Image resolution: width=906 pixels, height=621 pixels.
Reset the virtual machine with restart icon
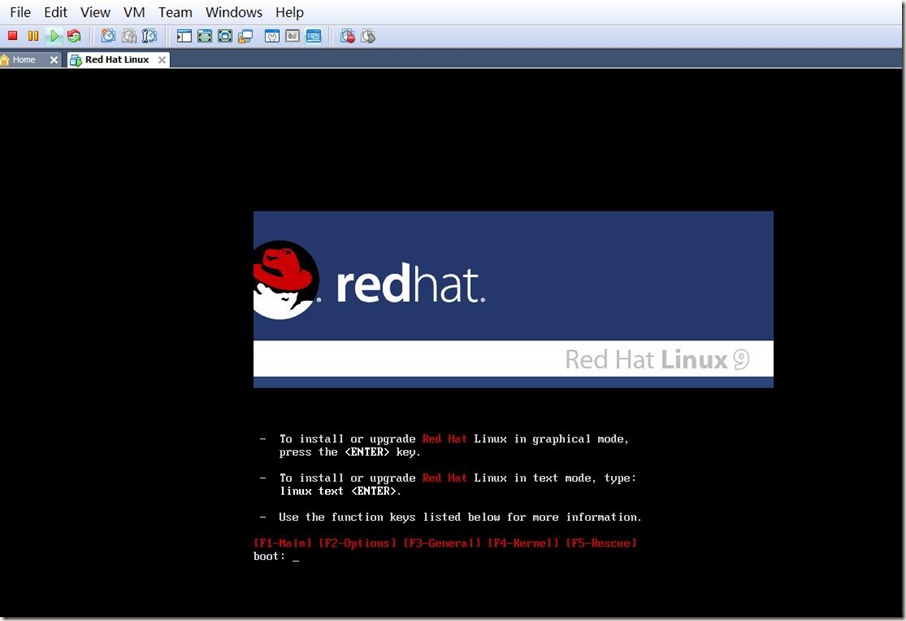coord(74,36)
